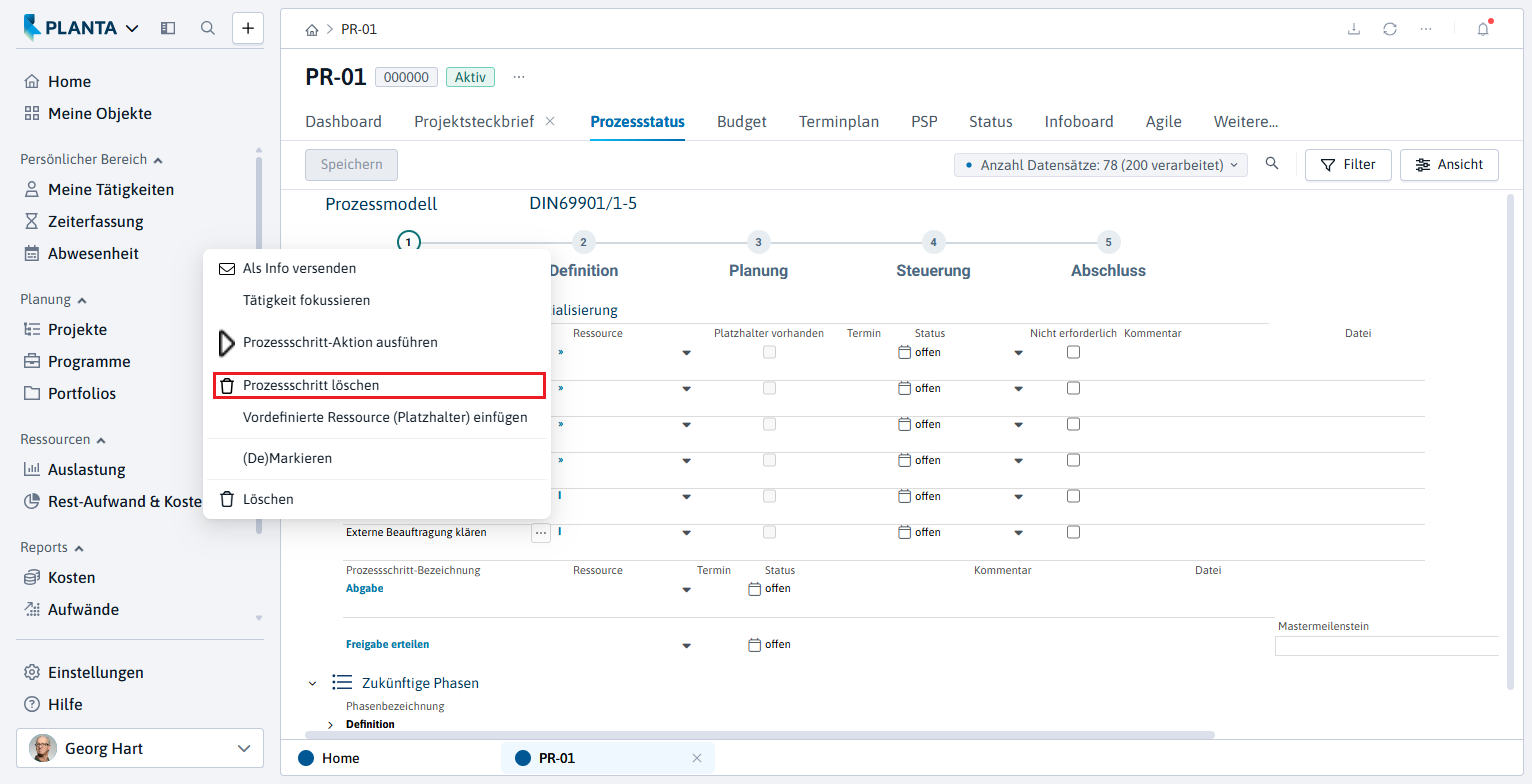Tick Nicht erforderlich checkbox in second row
1532x784 pixels.
pyautogui.click(x=1073, y=388)
